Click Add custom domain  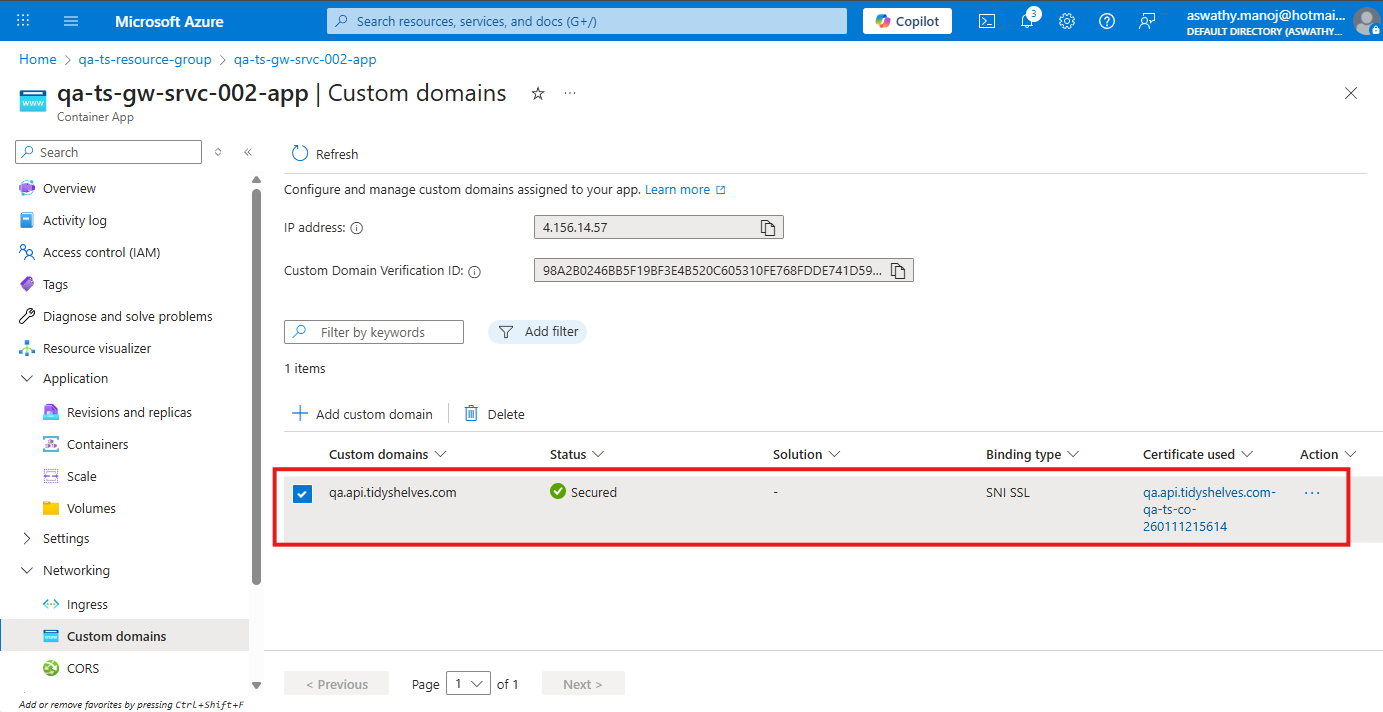click(362, 414)
